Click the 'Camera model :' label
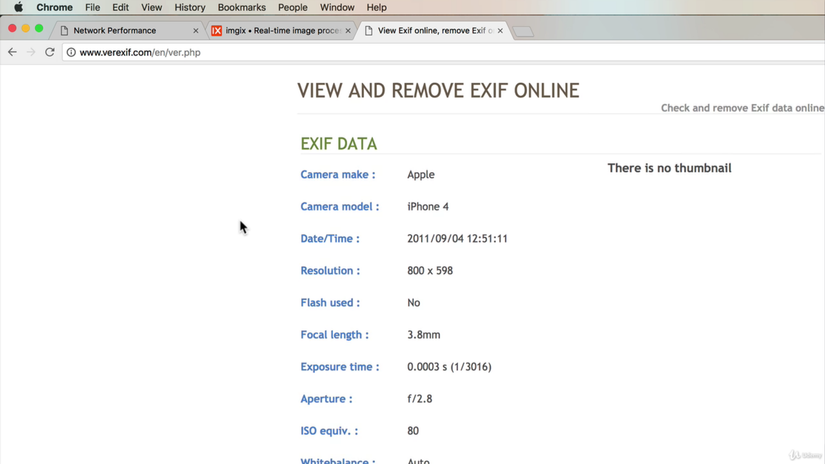The width and height of the screenshot is (825, 464). [x=339, y=206]
